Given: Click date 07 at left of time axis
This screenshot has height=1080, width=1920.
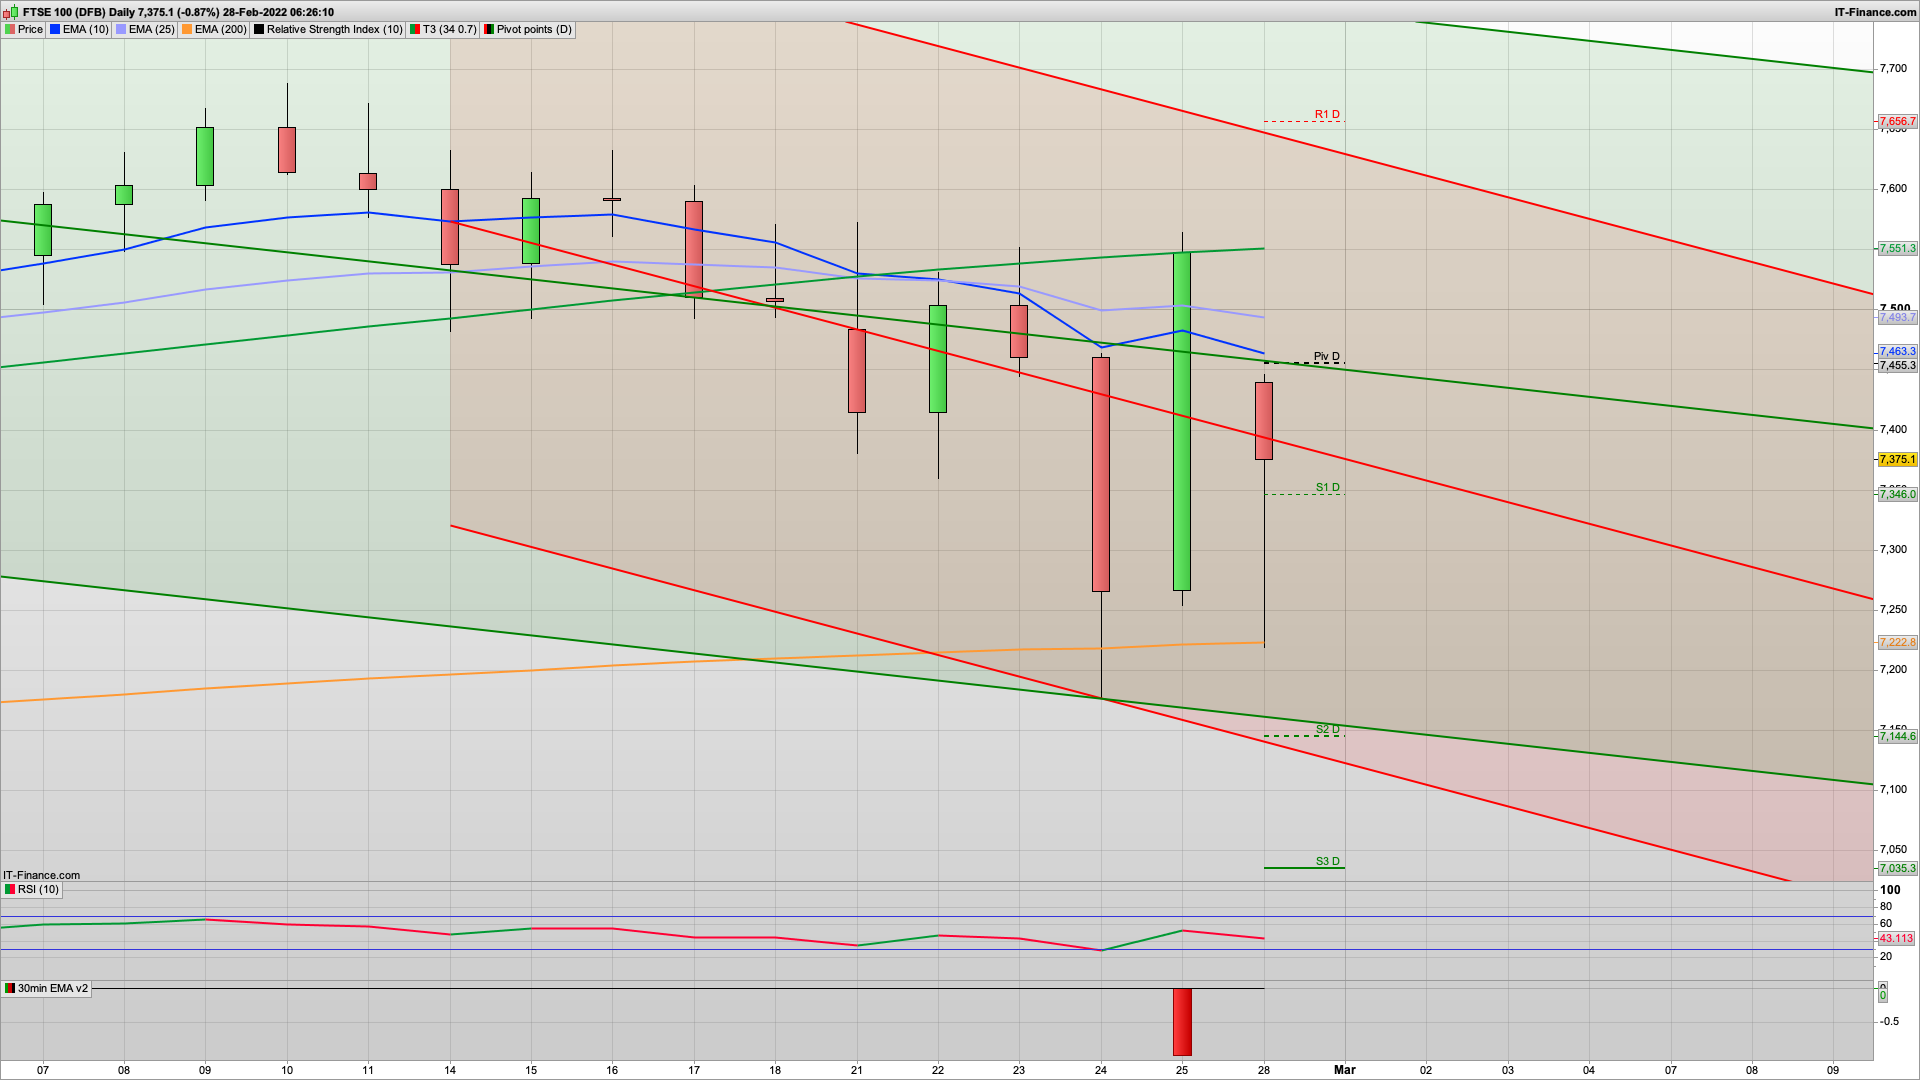Looking at the screenshot, I should click(43, 1070).
